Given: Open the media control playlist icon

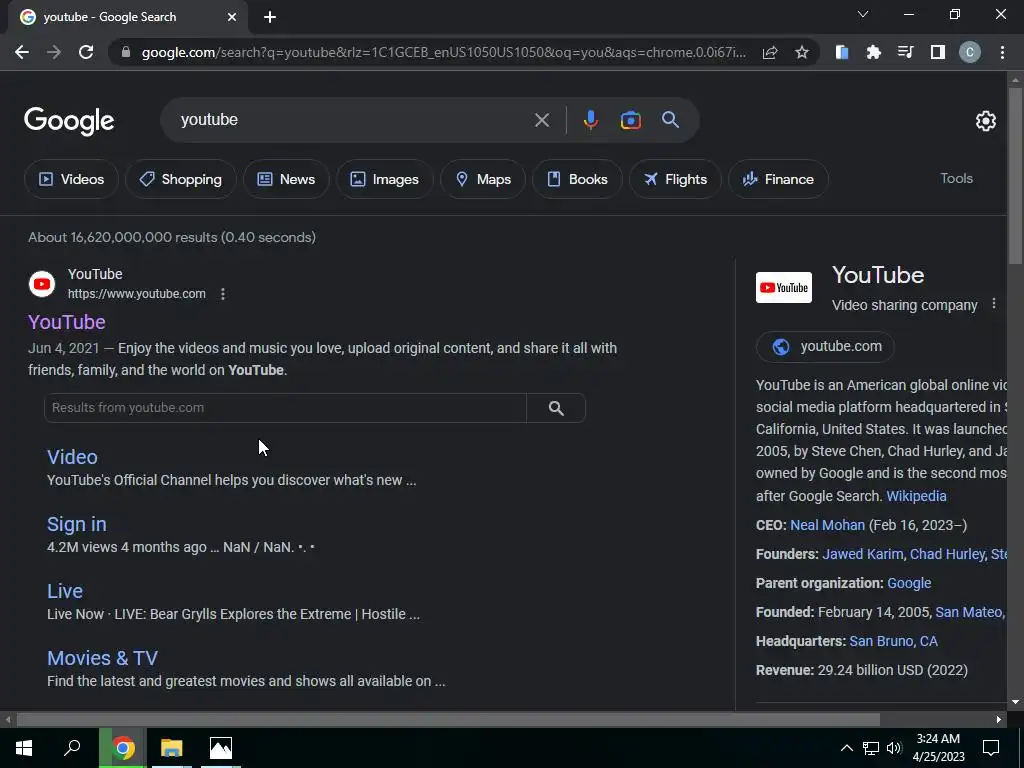Looking at the screenshot, I should coord(906,52).
